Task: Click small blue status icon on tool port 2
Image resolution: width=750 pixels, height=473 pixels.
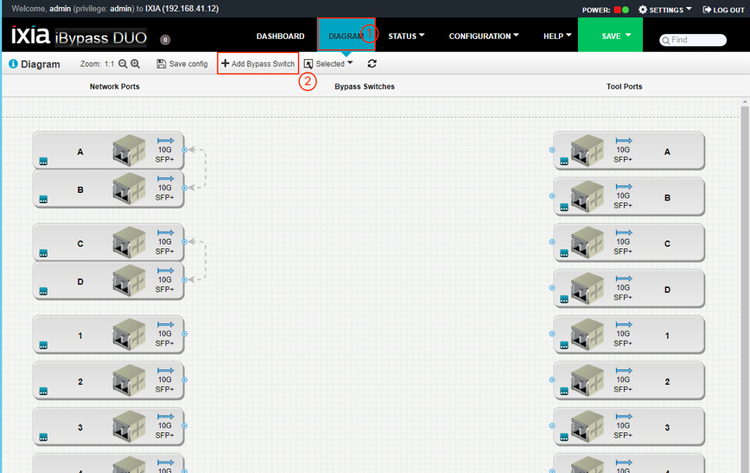Action: 564,391
